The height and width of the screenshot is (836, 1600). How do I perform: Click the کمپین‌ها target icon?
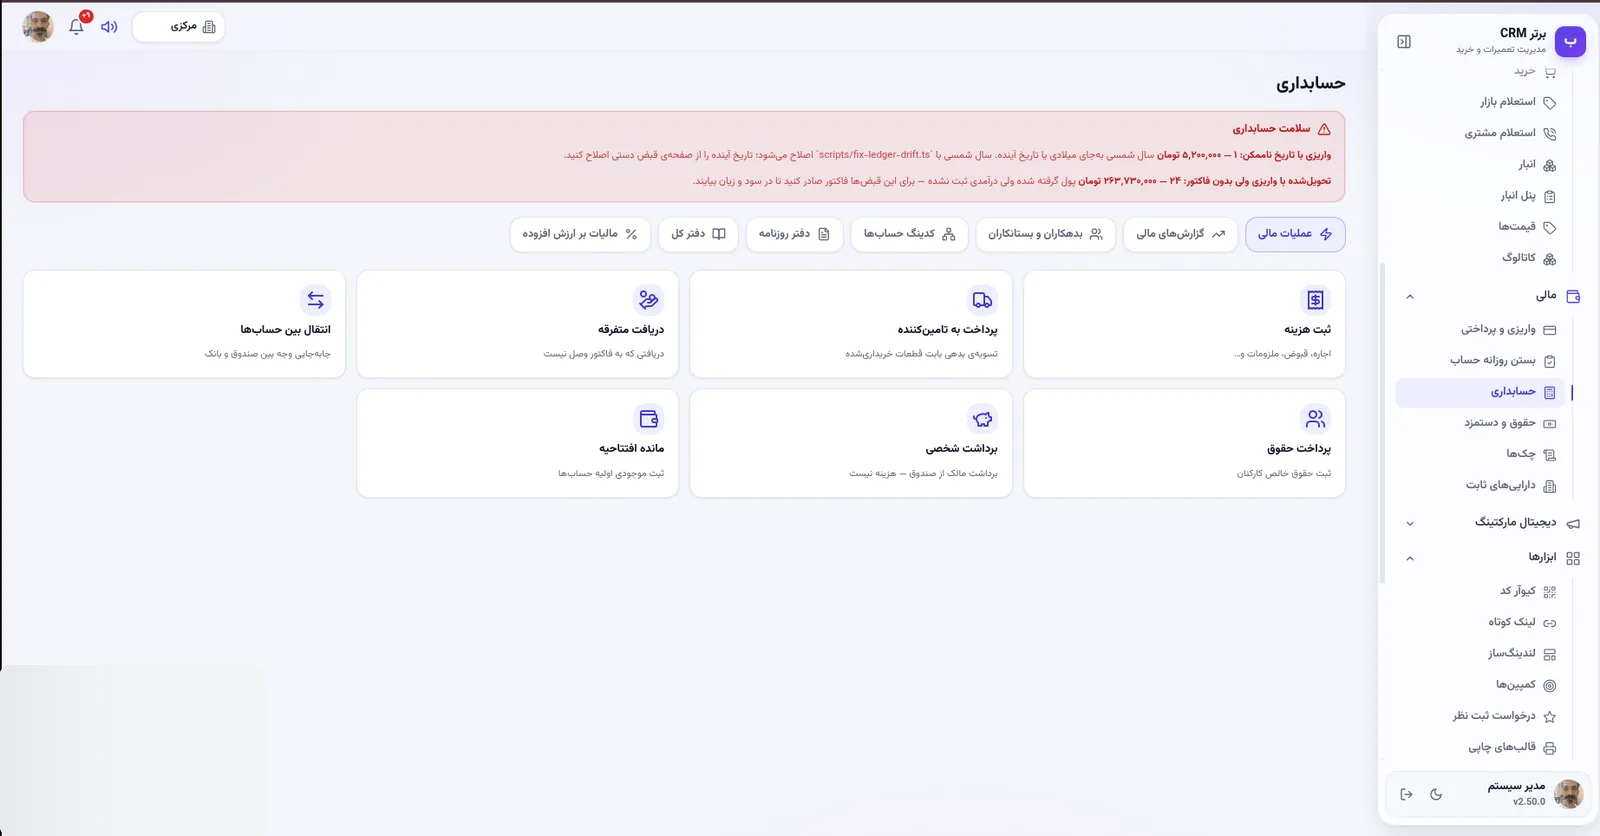pos(1550,685)
